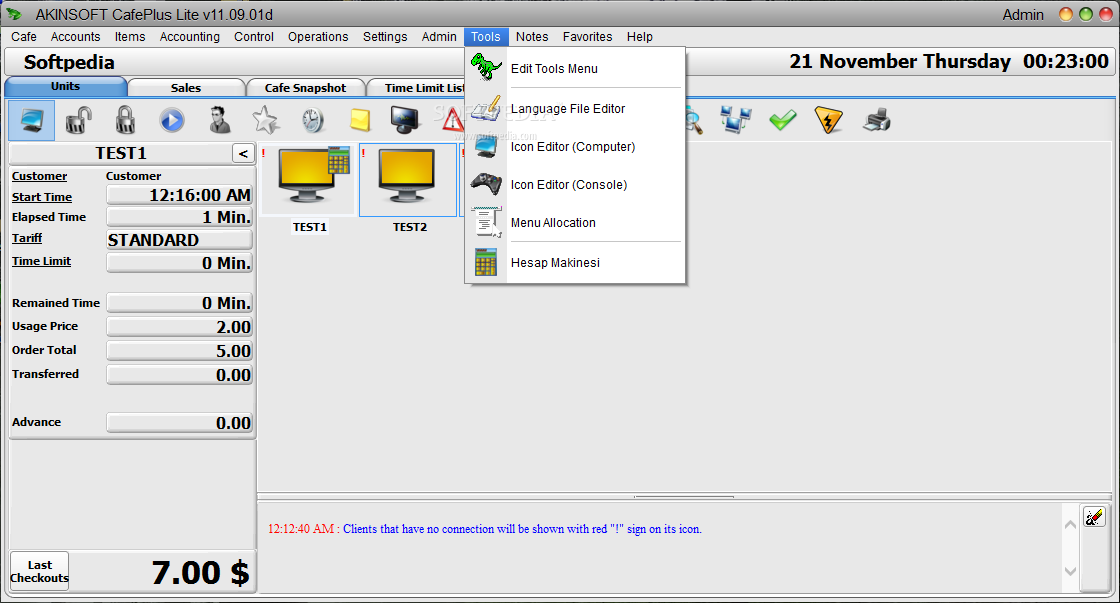Viewport: 1120px width, 603px height.
Task: Open the Operations menu
Action: (x=318, y=36)
